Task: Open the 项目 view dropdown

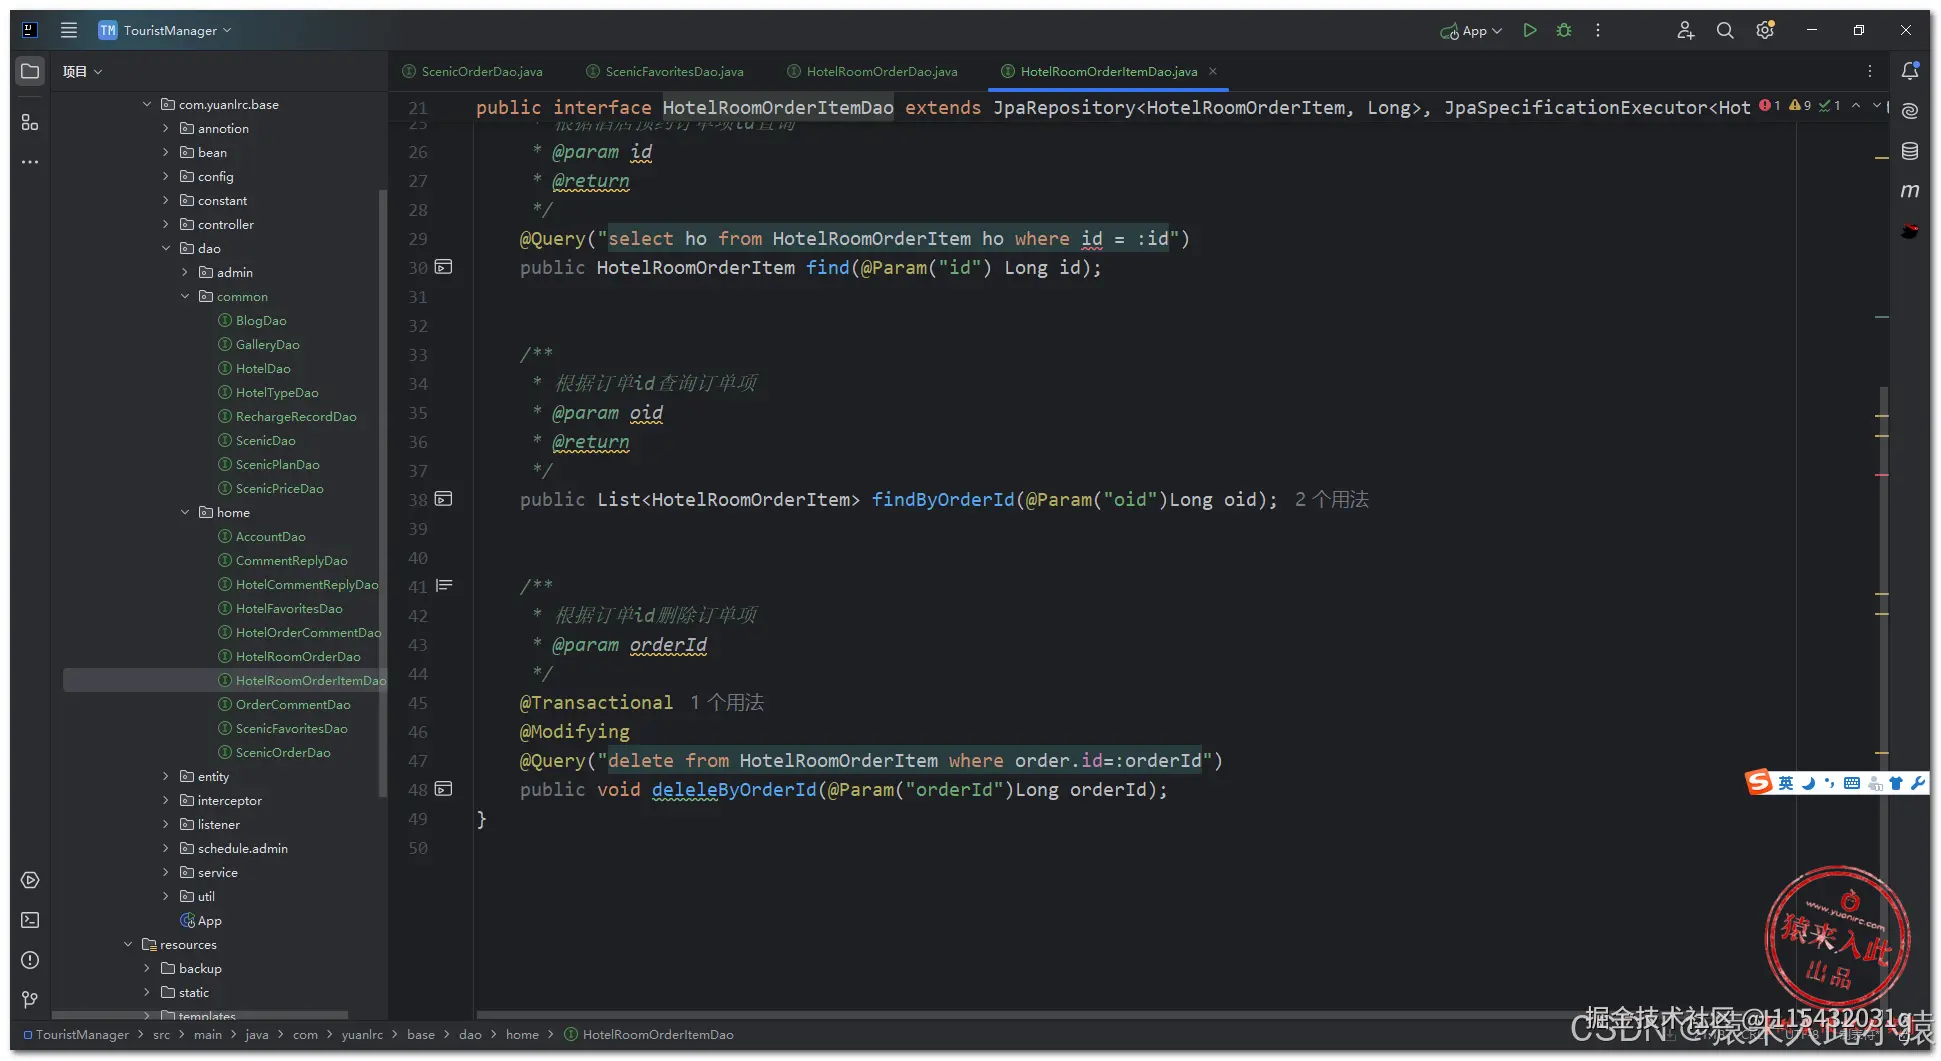Action: 82,71
